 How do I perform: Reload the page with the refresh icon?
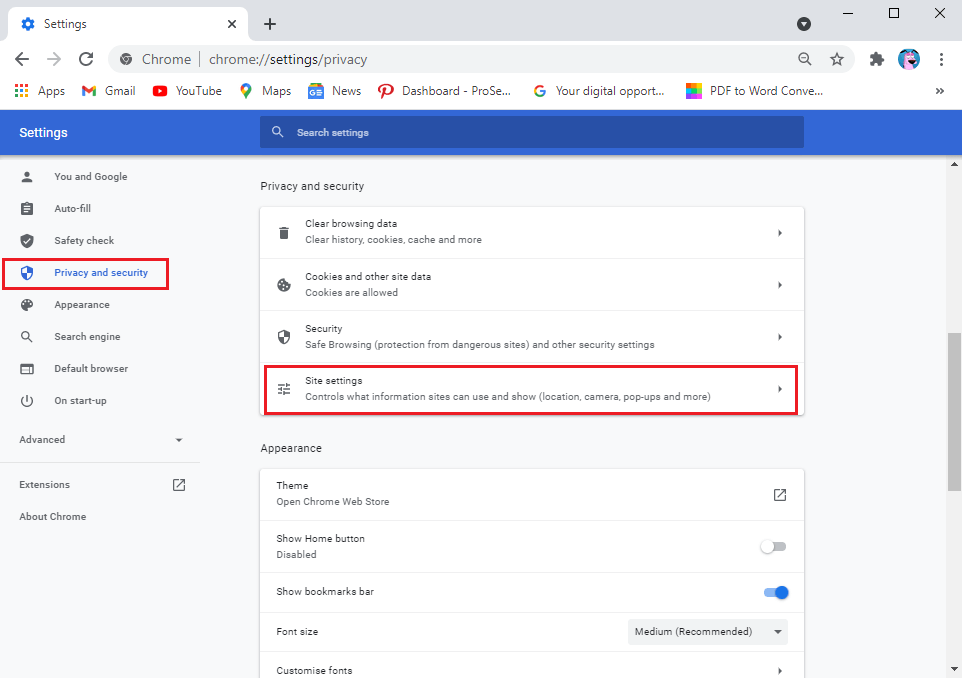click(86, 59)
